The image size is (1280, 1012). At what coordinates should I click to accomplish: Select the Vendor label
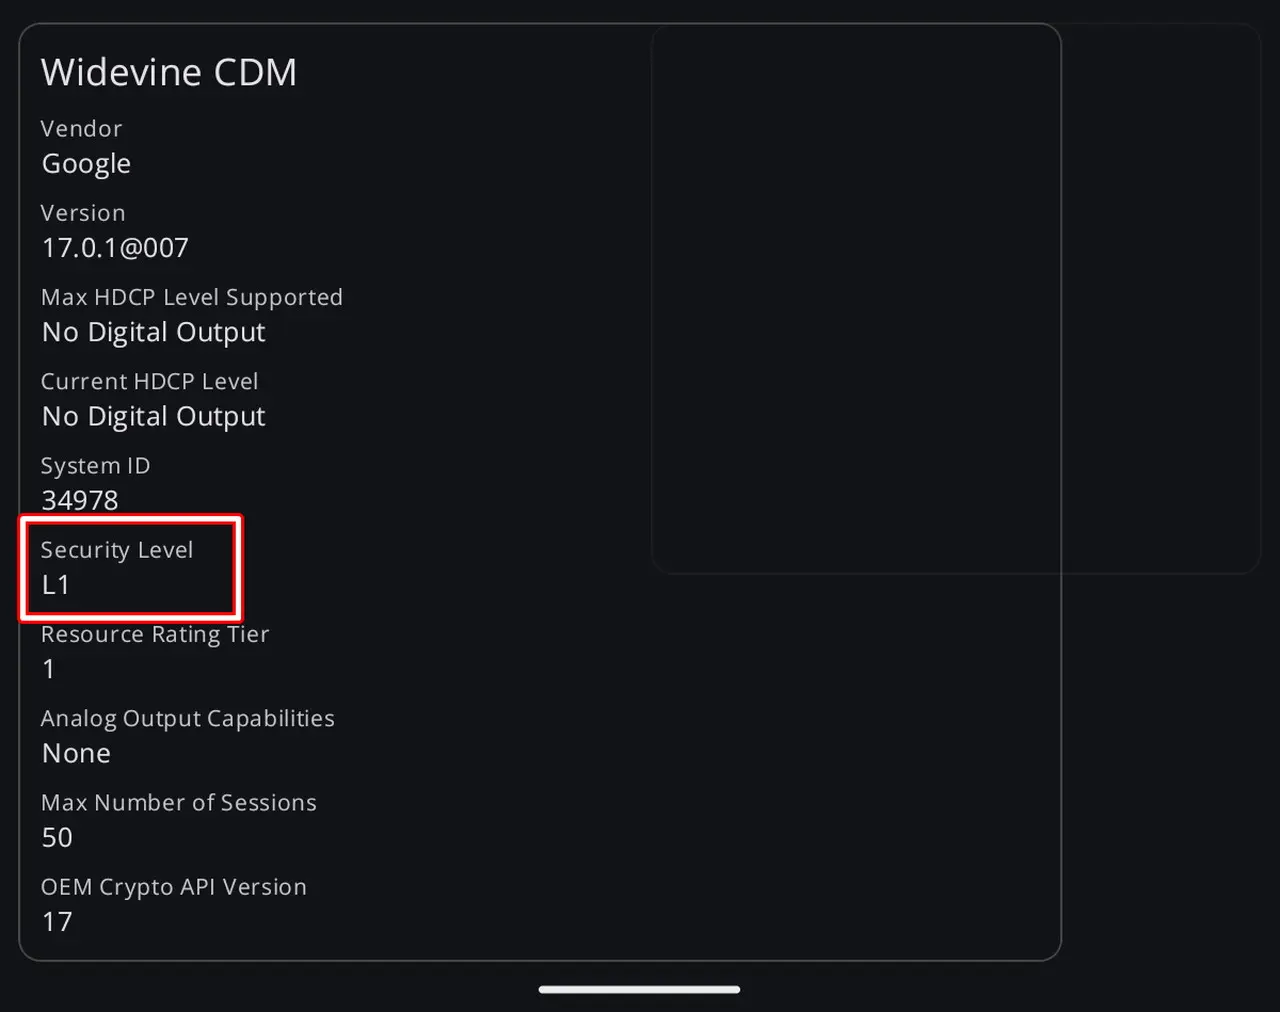coord(81,129)
